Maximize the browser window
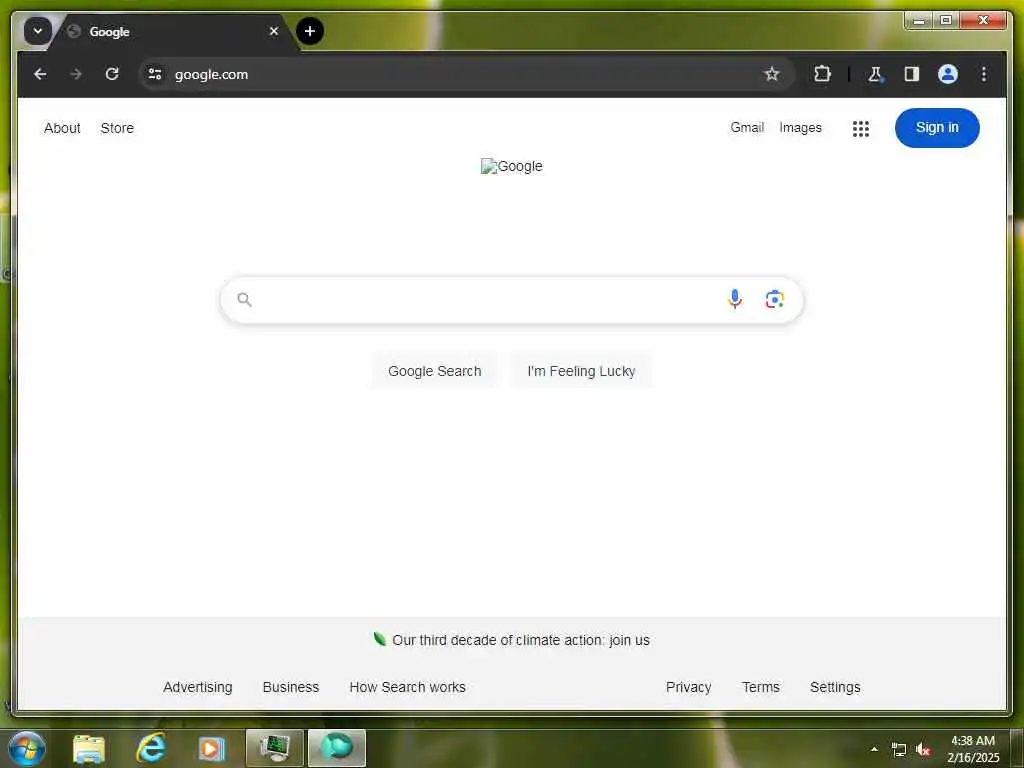Image resolution: width=1024 pixels, height=768 pixels. tap(946, 20)
